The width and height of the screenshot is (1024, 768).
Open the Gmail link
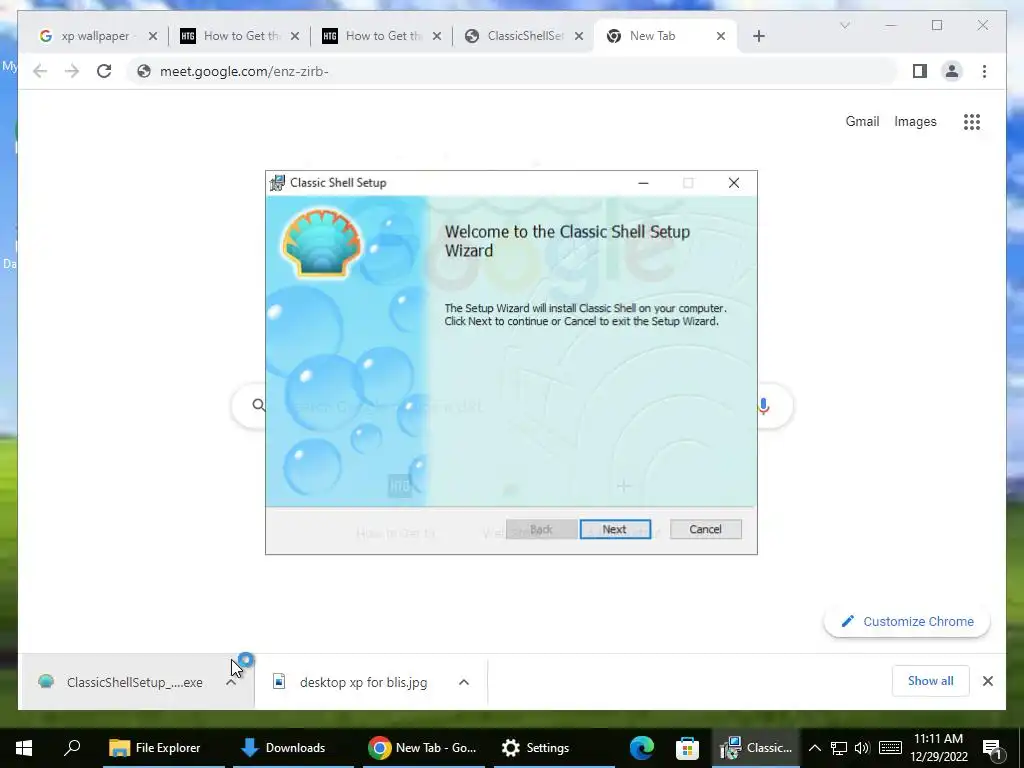click(x=862, y=121)
